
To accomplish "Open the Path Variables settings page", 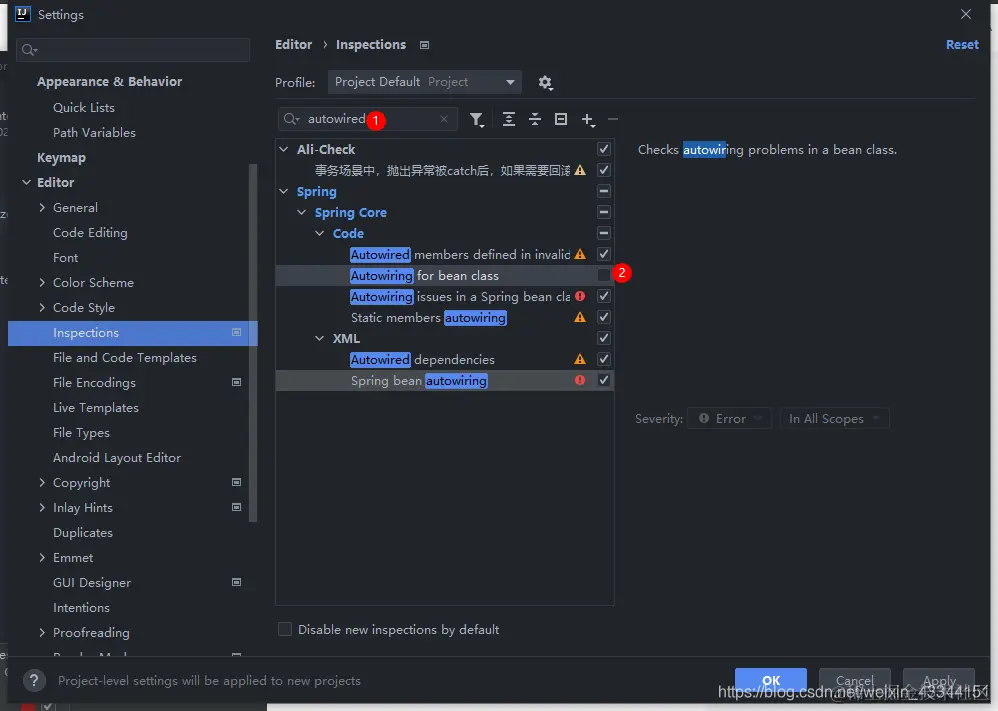I will point(94,132).
